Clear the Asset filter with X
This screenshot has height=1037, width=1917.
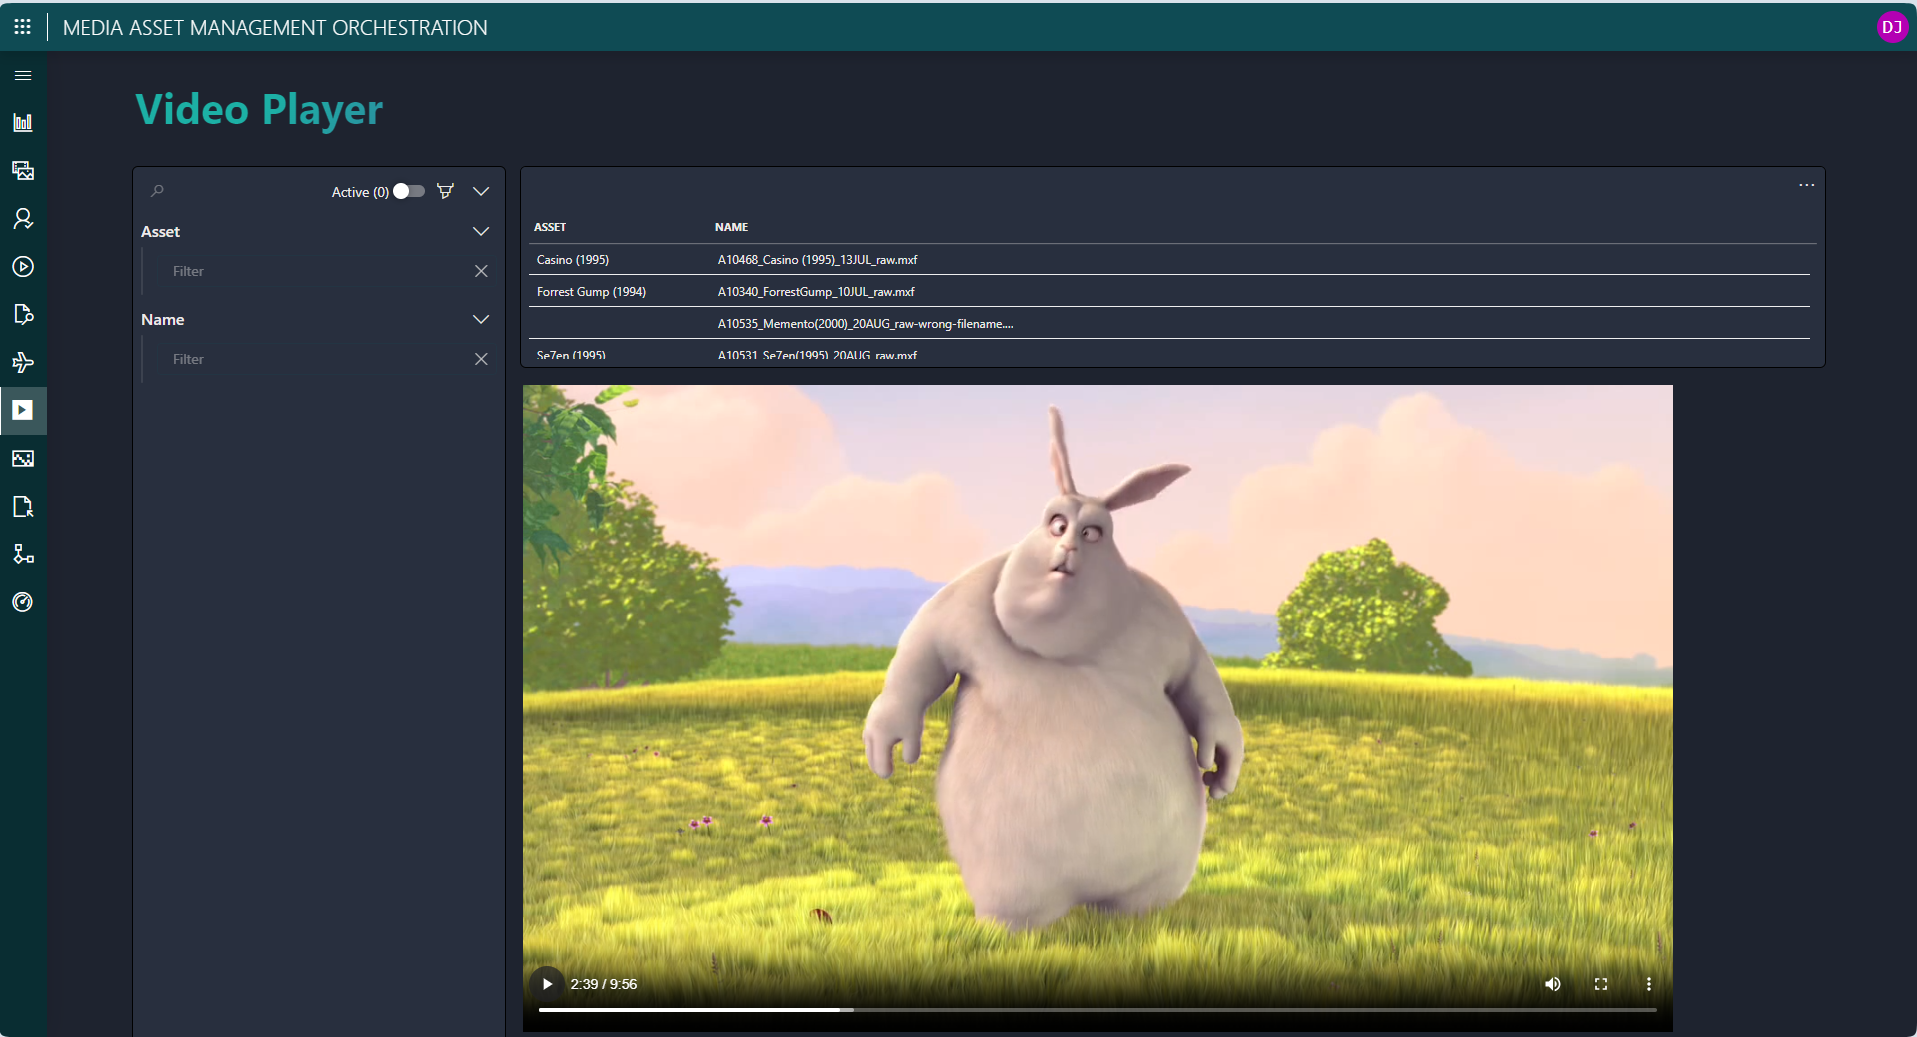[481, 271]
